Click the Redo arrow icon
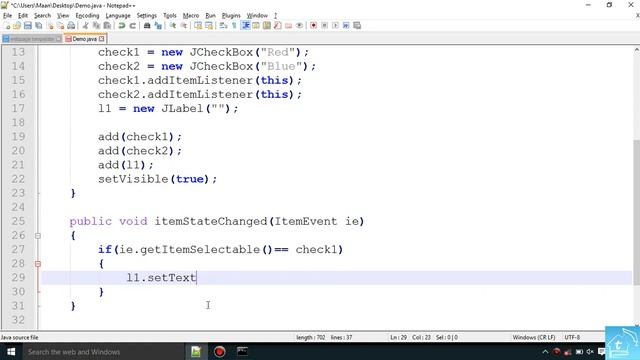The image size is (640, 360). point(132,26)
